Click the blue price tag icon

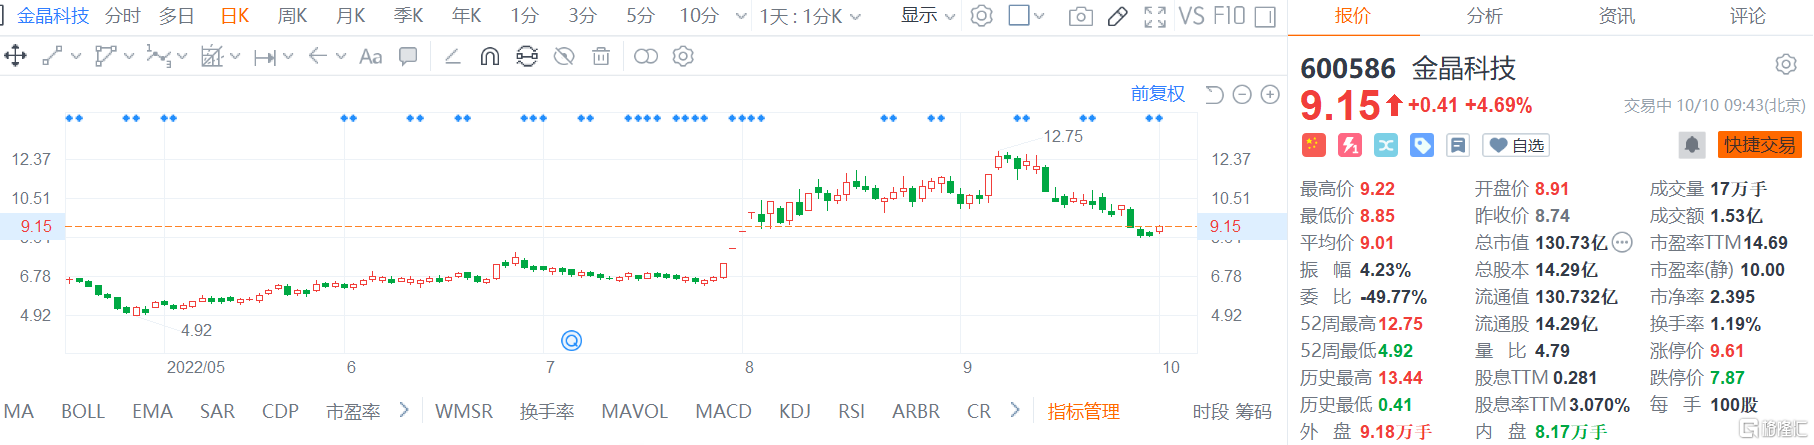(x=1422, y=145)
